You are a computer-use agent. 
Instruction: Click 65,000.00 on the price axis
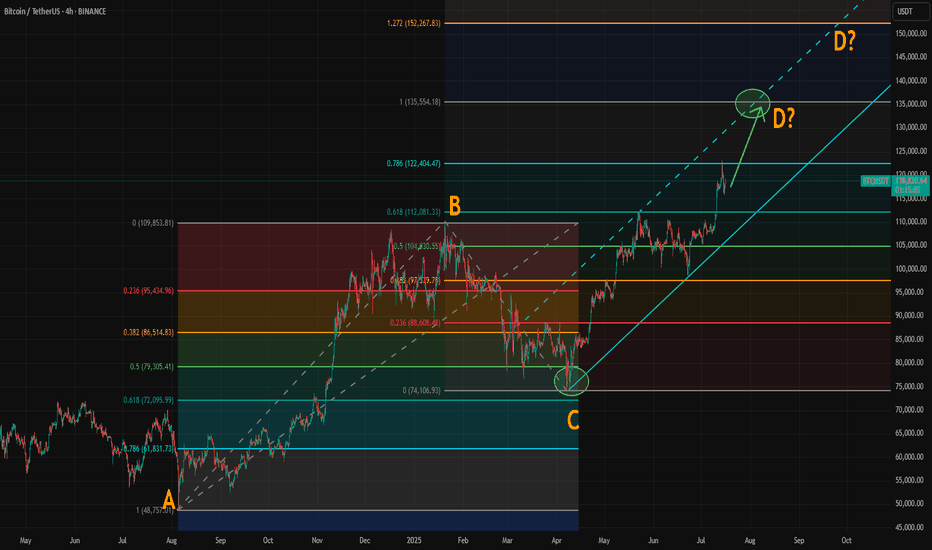coord(911,433)
